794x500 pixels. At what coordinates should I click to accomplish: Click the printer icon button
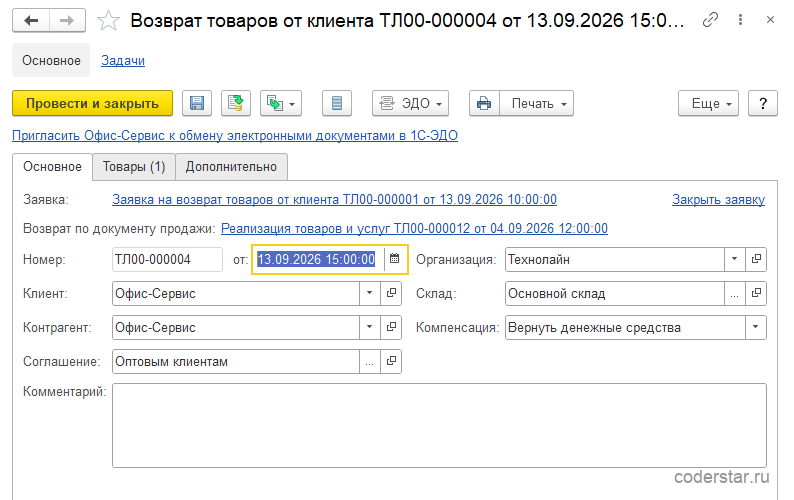coord(484,103)
